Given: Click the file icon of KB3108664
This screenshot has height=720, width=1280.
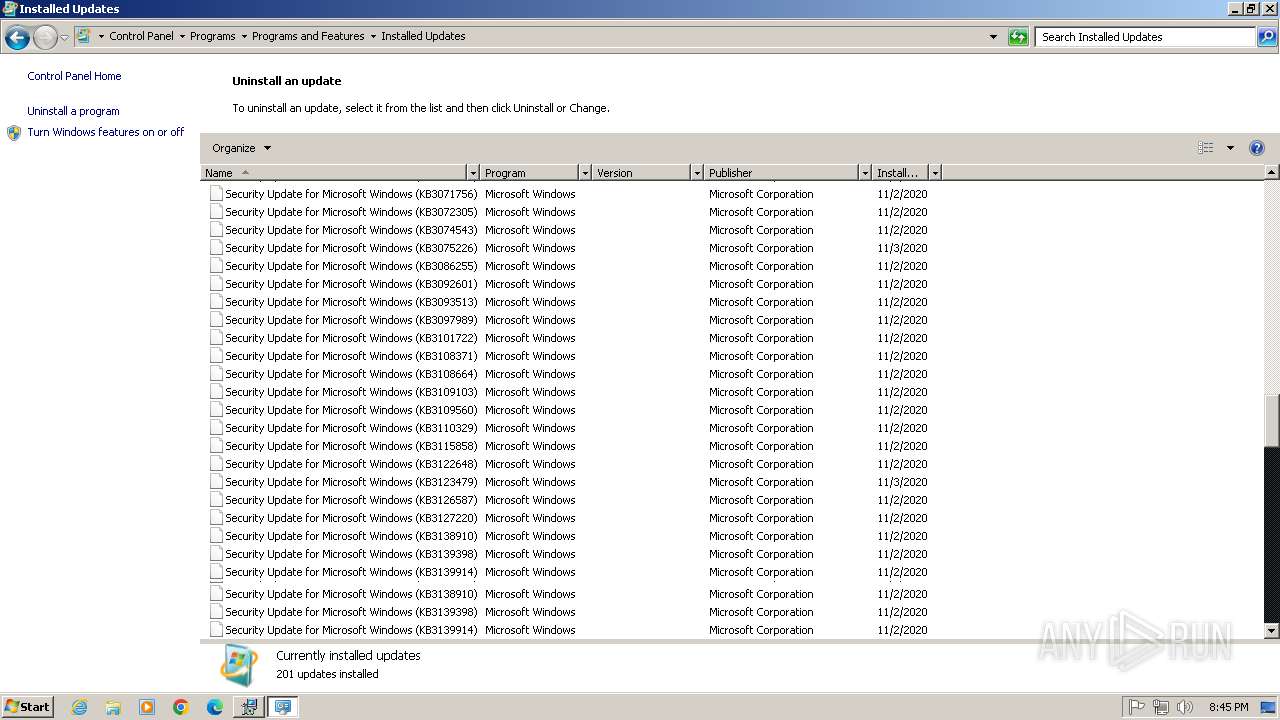Looking at the screenshot, I should 216,374.
